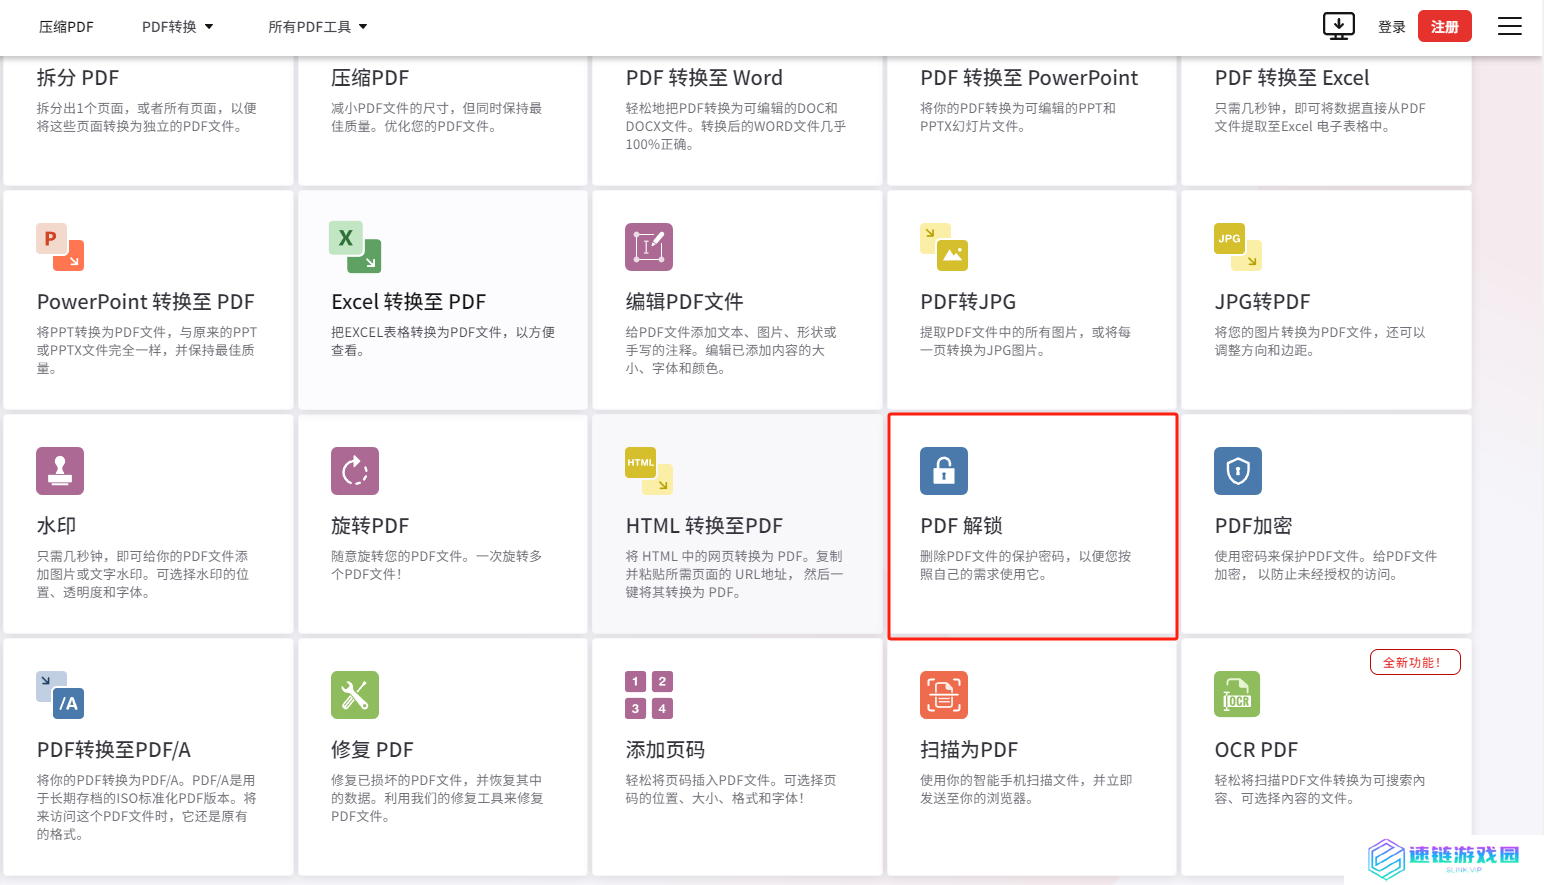The height and width of the screenshot is (885, 1544).
Task: Click the 水印 title
Action: tap(56, 526)
